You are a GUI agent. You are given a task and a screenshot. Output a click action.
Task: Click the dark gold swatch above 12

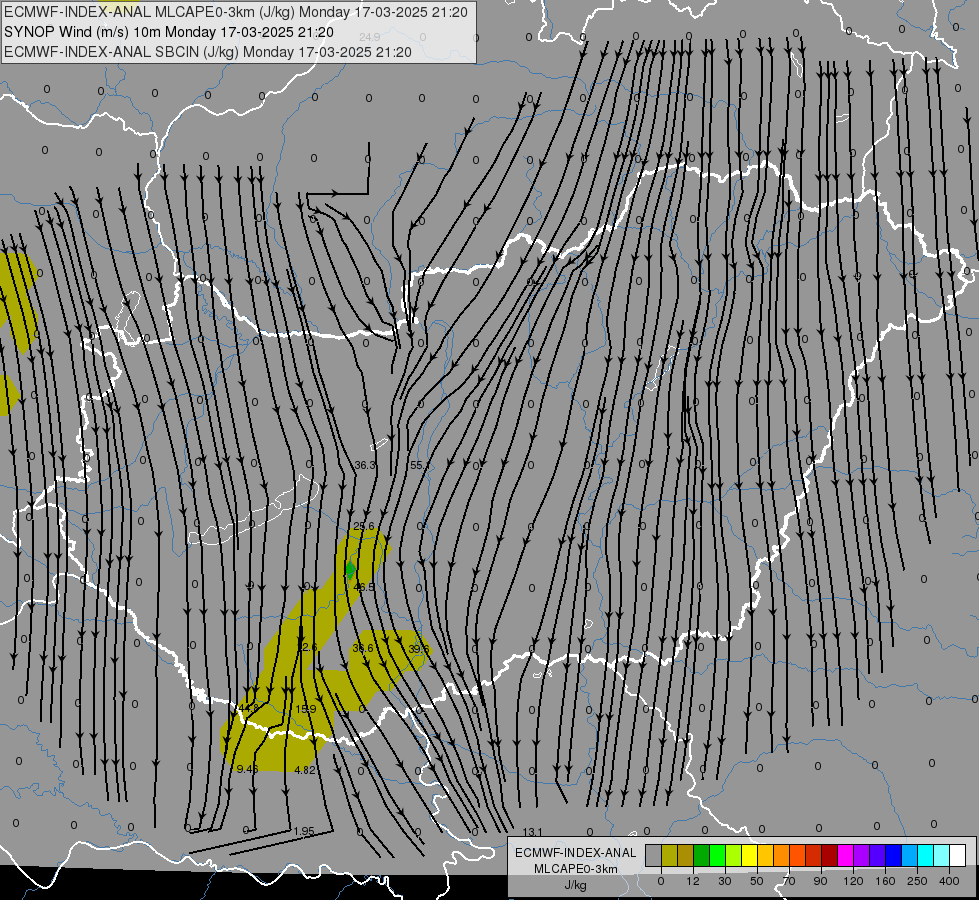pyautogui.click(x=686, y=856)
